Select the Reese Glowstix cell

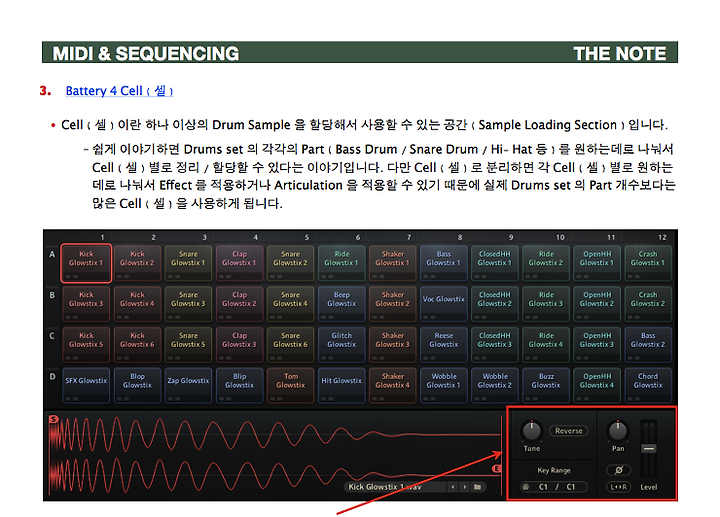[x=444, y=345]
